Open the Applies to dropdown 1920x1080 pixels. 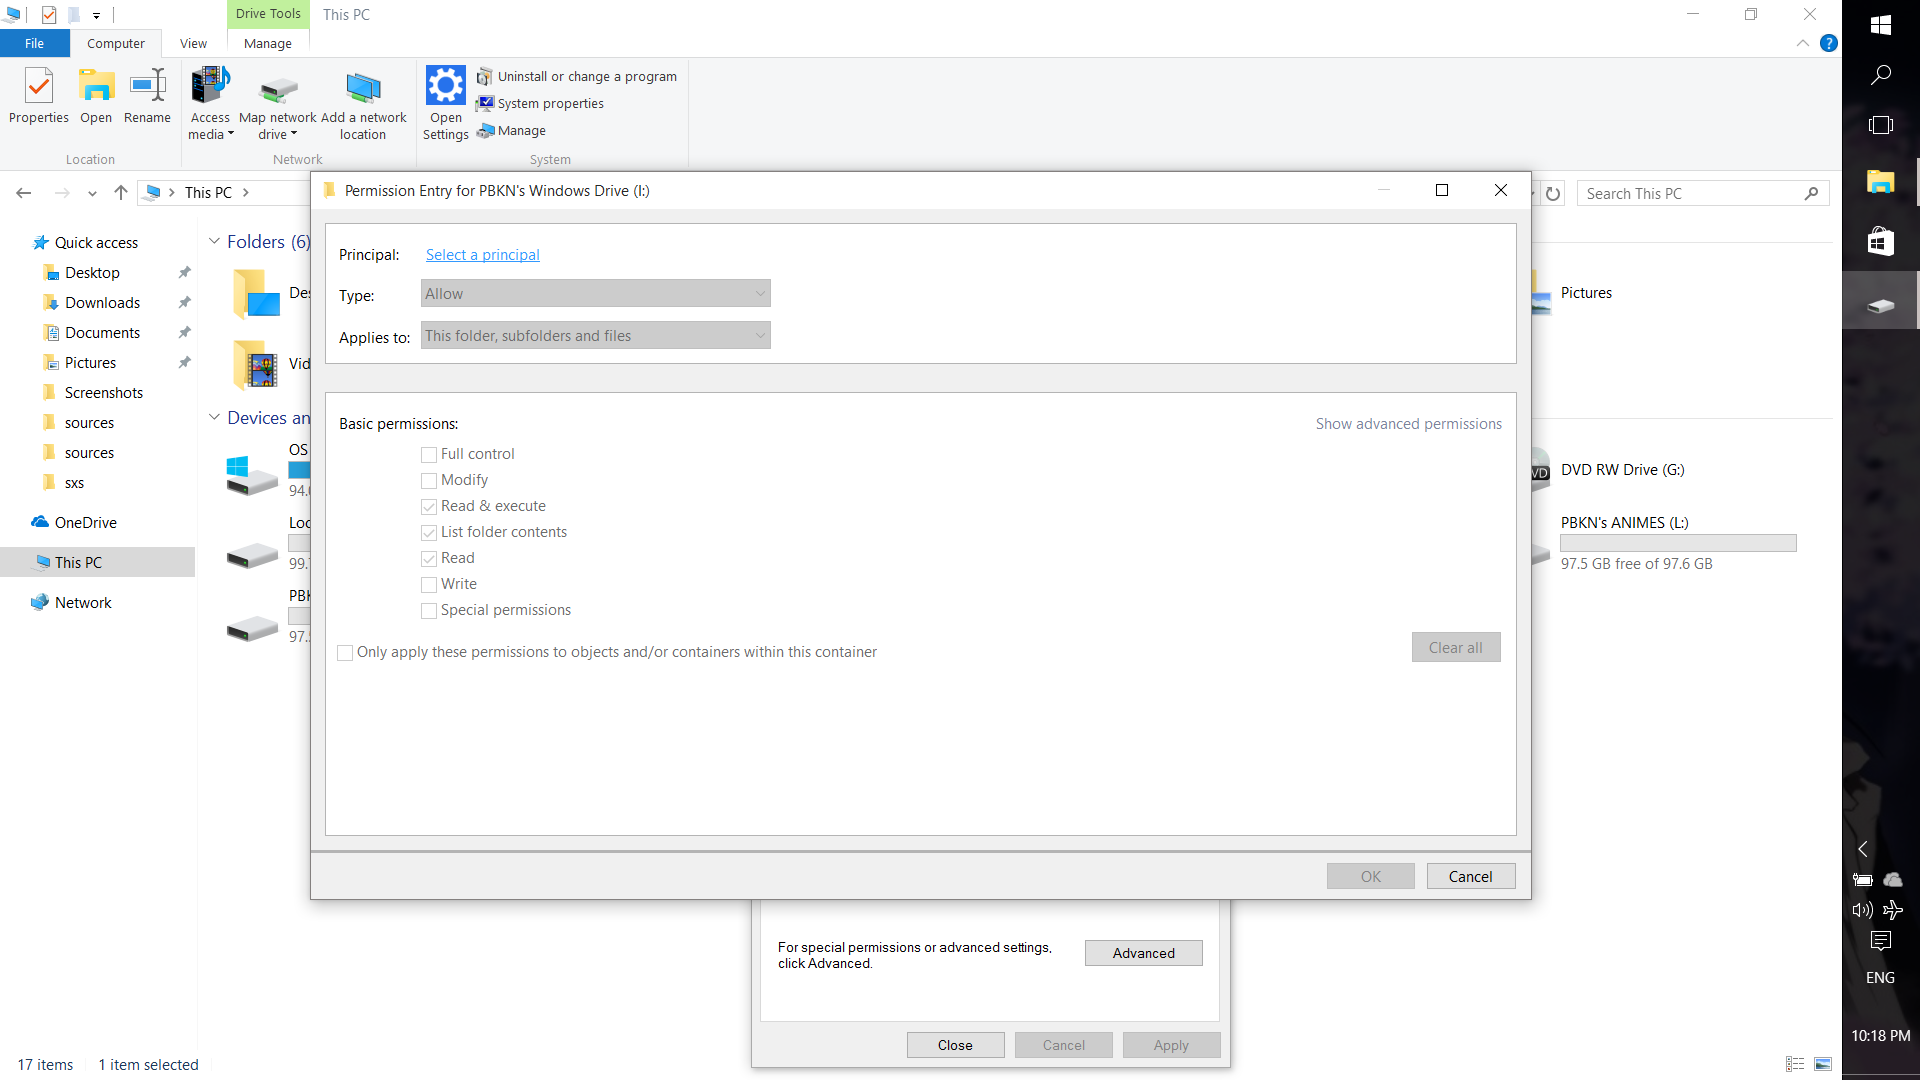595,336
